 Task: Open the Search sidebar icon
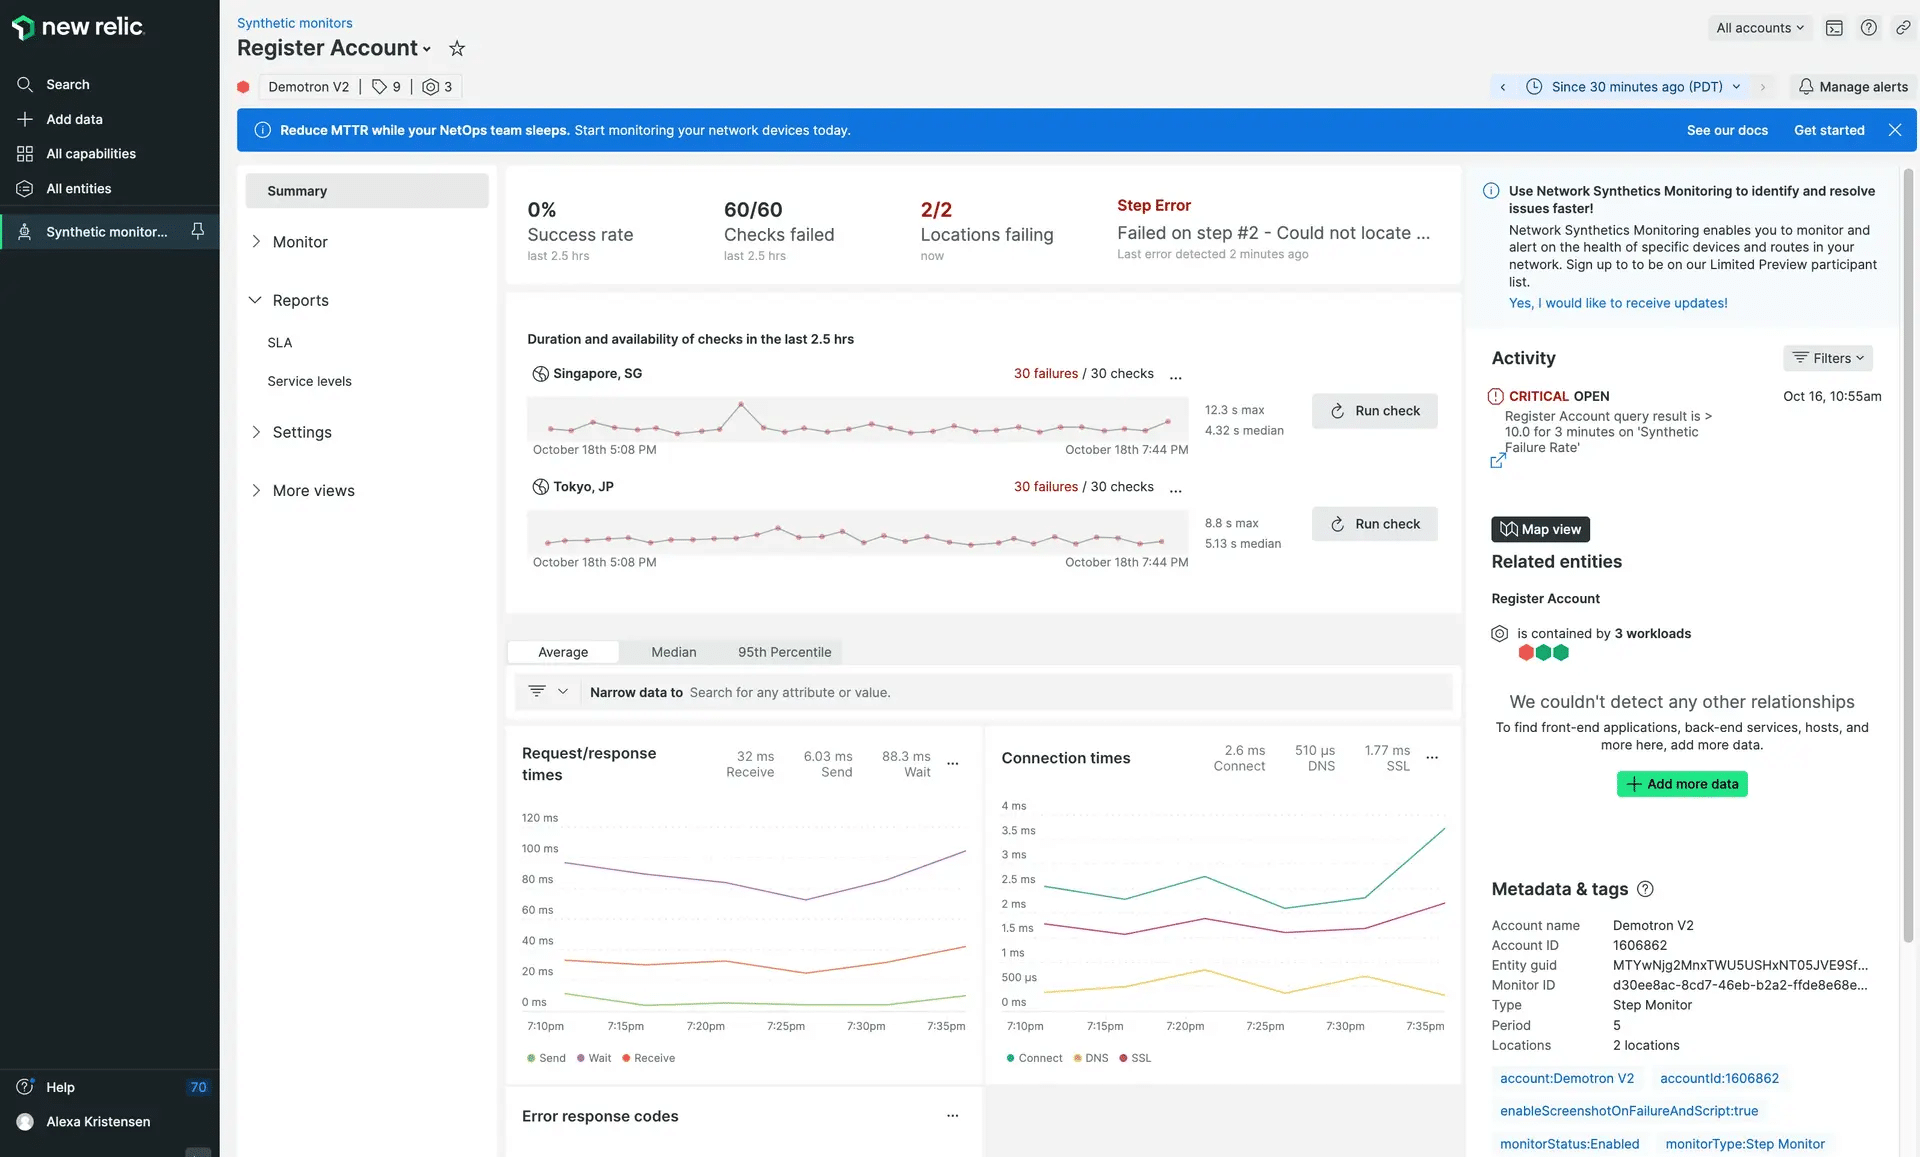coord(26,84)
